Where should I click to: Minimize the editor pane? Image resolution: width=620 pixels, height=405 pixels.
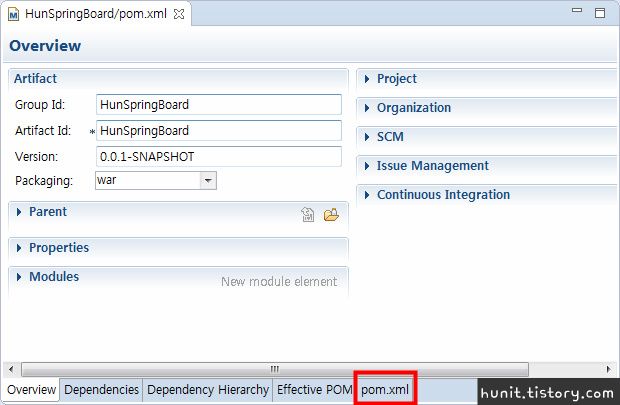pos(577,10)
